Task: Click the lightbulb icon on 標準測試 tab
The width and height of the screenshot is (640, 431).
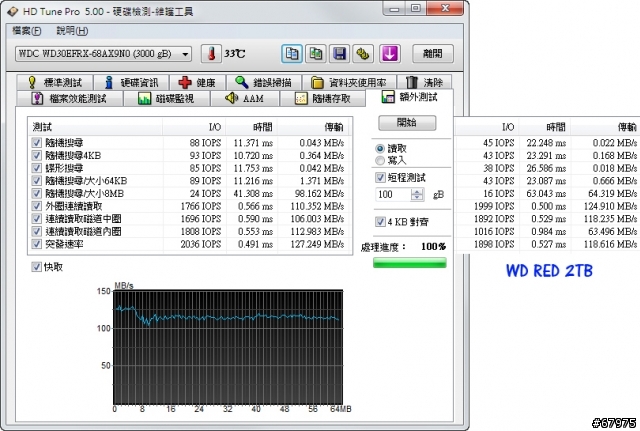Action: point(32,82)
